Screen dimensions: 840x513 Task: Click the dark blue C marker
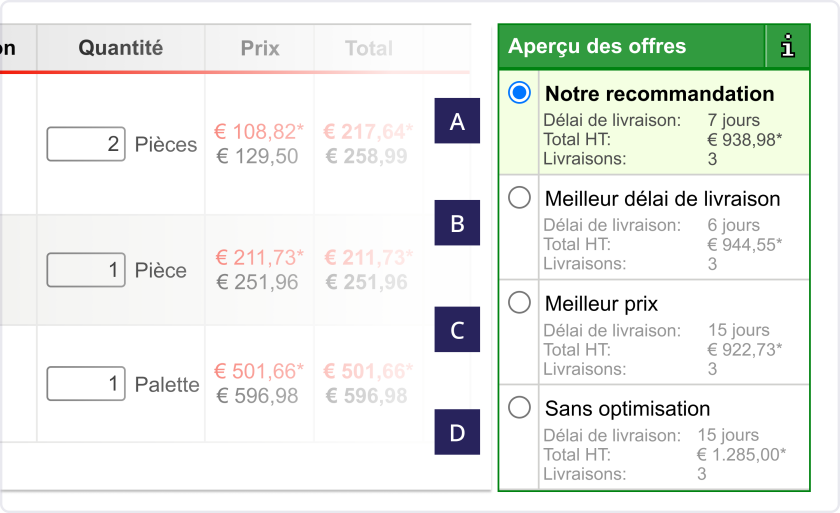pos(457,329)
